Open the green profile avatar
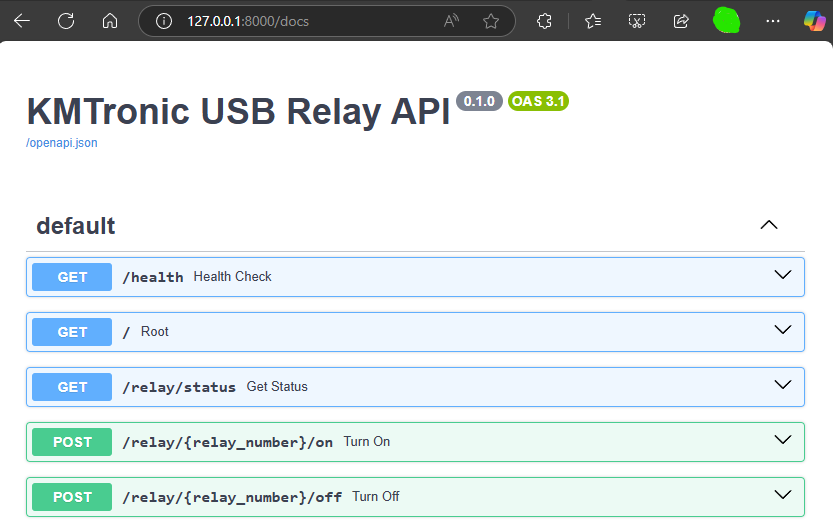833x521 pixels. tap(726, 21)
